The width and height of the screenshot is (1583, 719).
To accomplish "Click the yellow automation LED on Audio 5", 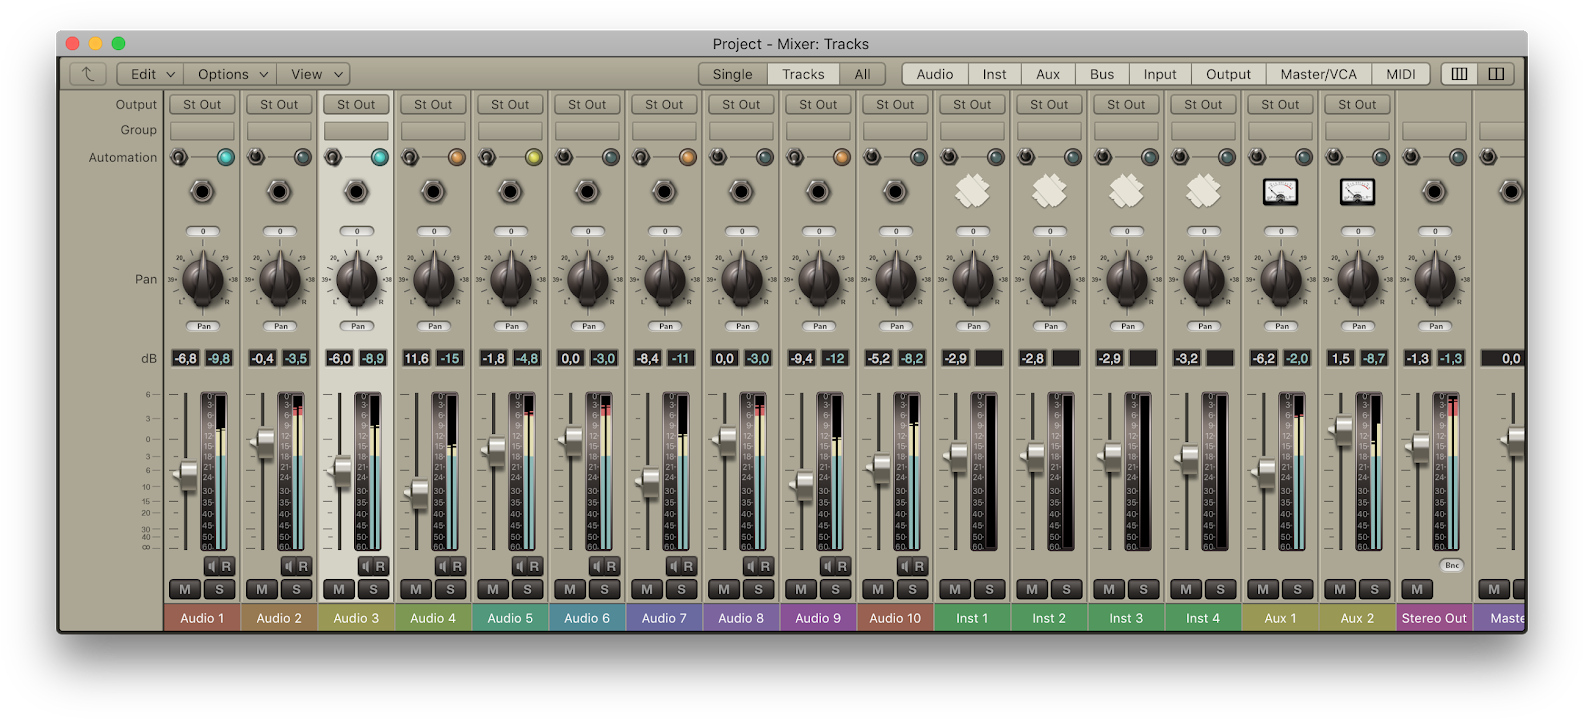I will point(534,157).
